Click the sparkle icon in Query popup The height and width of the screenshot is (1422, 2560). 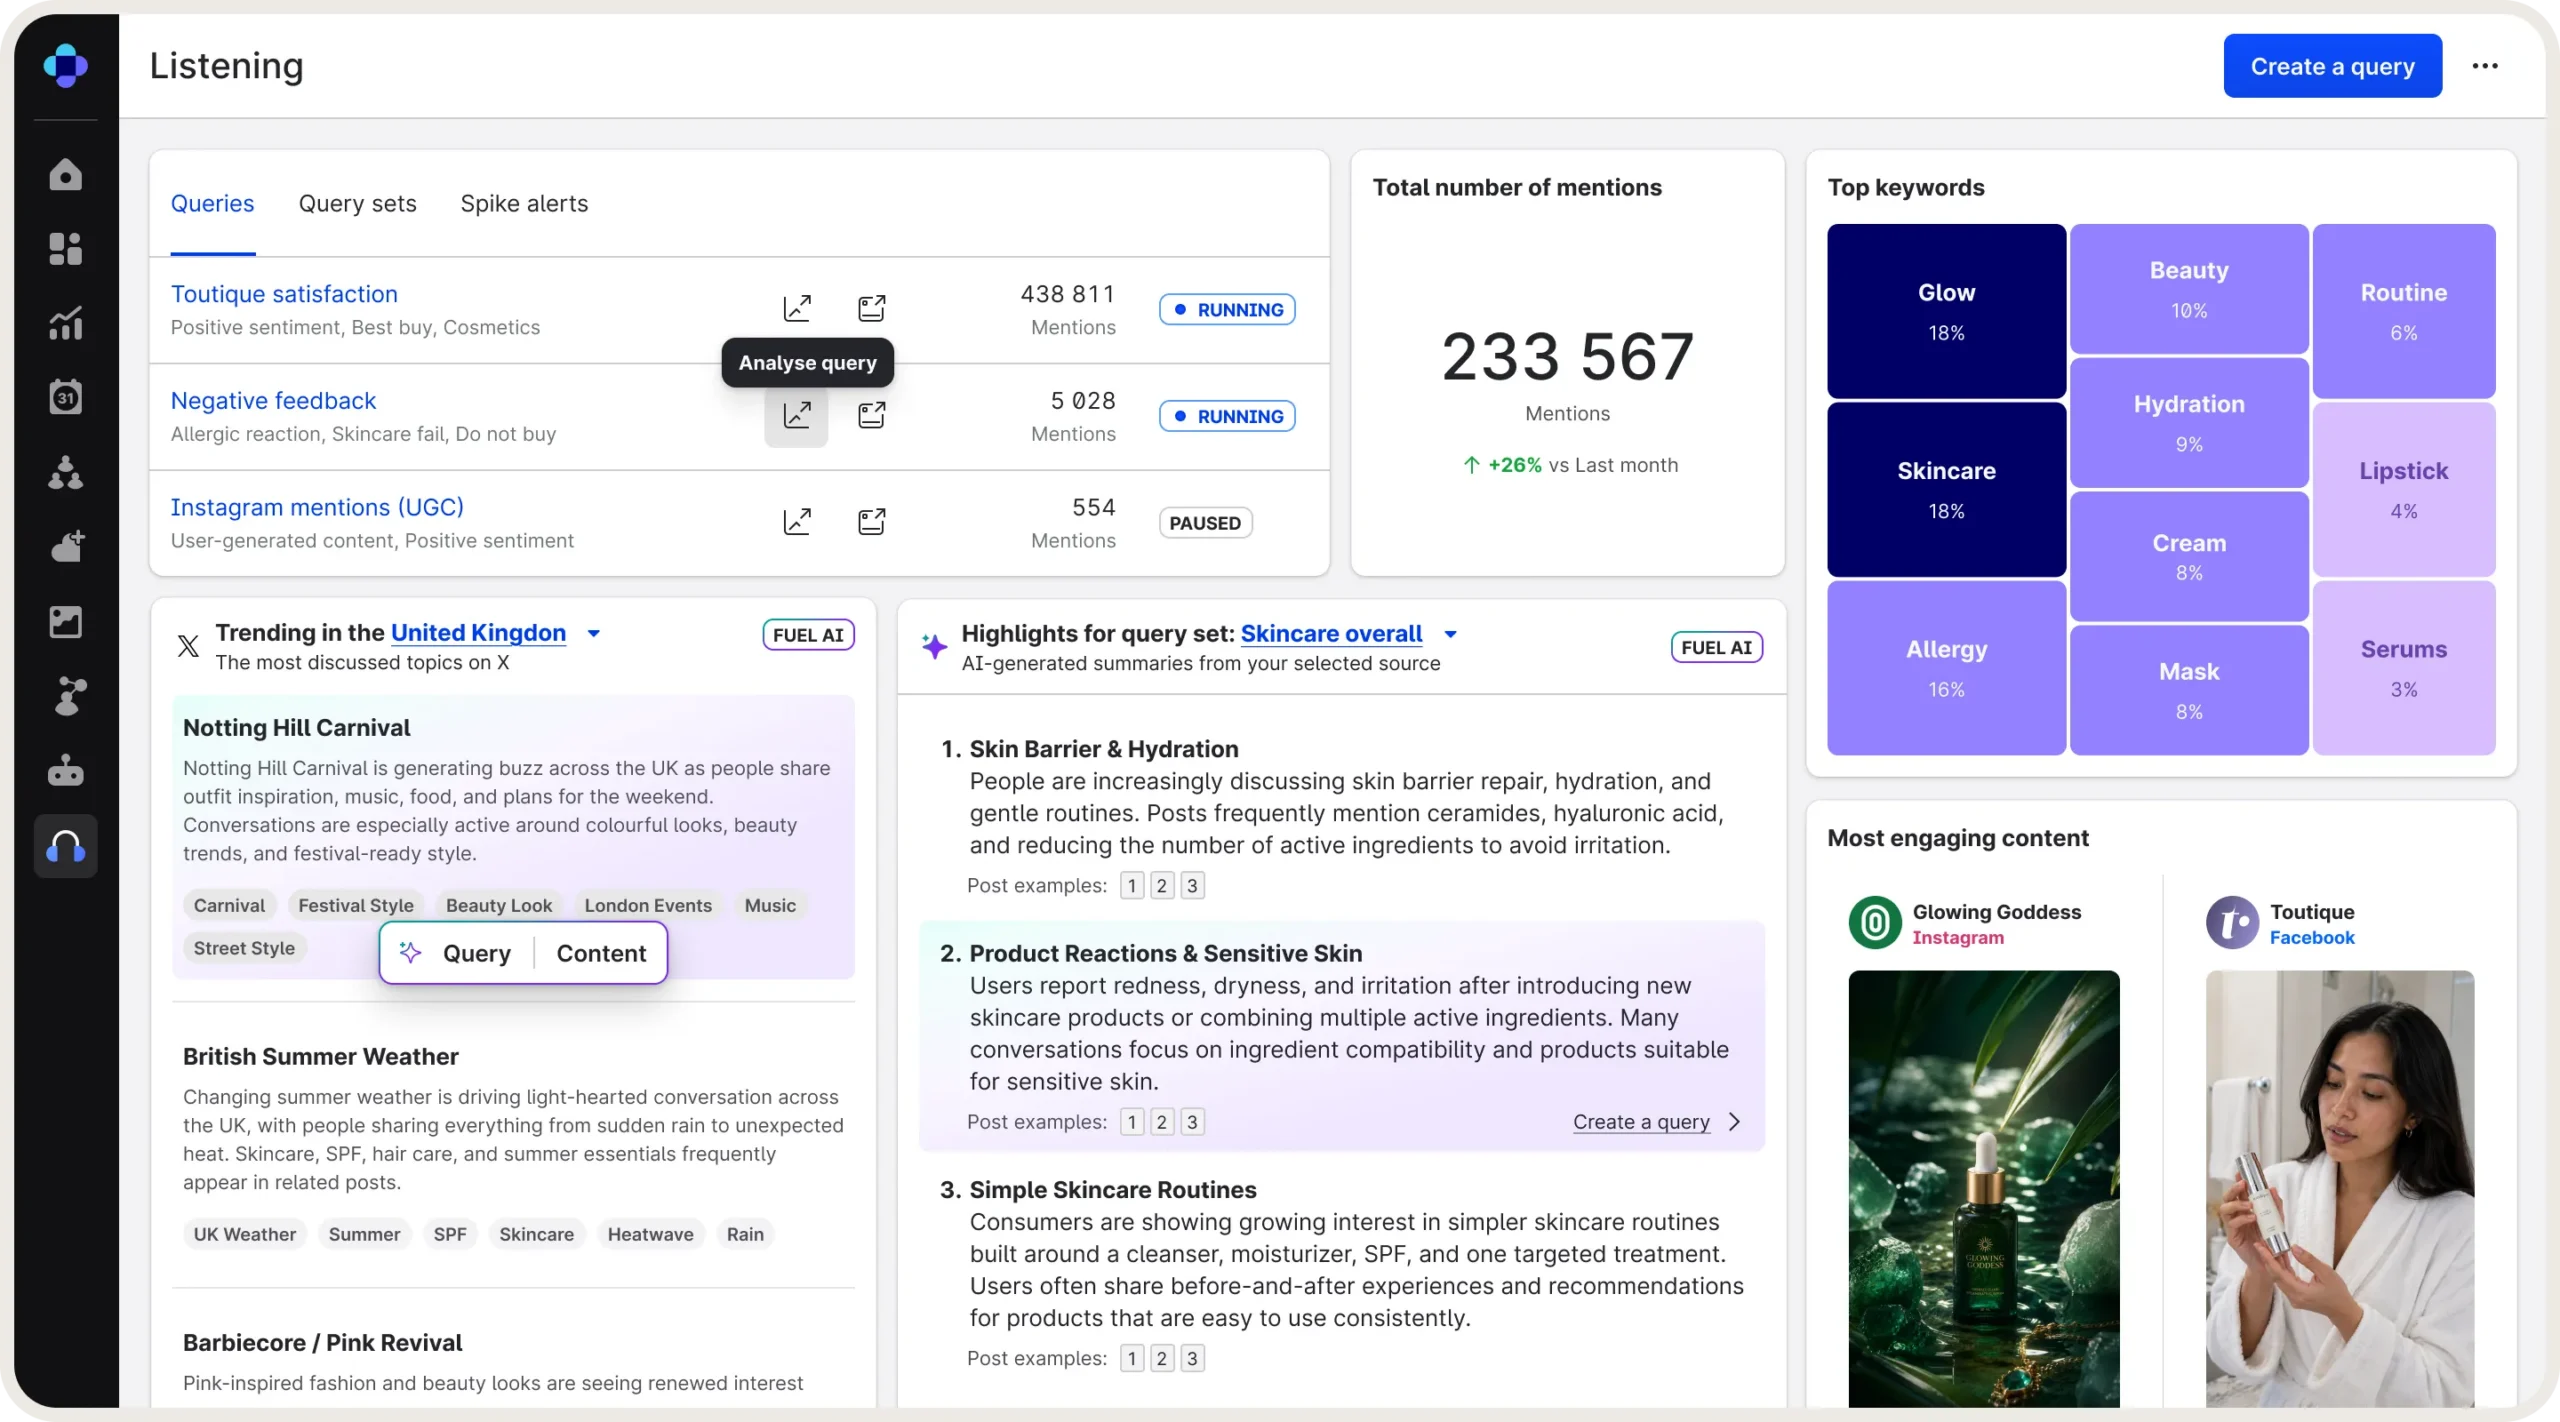(411, 953)
